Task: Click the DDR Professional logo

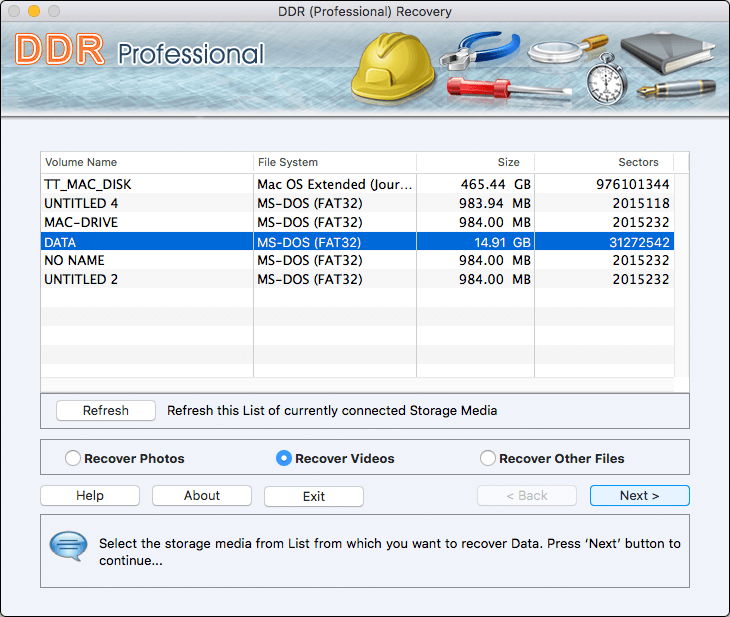Action: coord(140,50)
